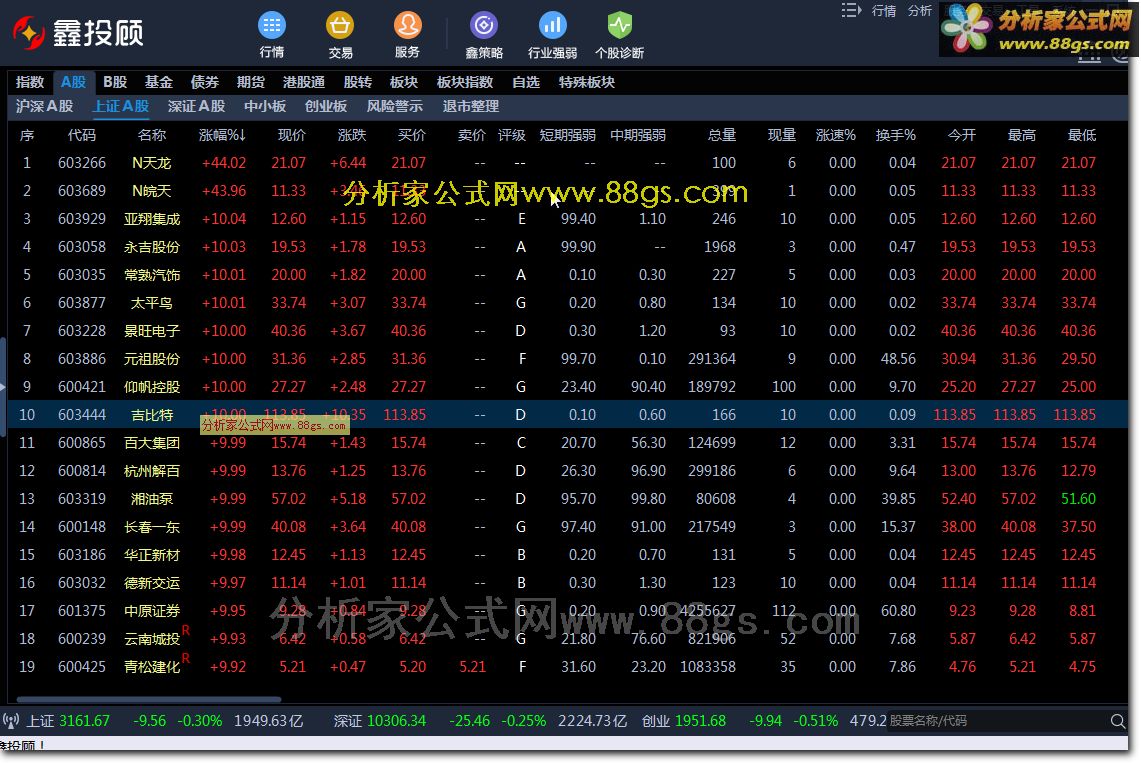
Task: Select the 仰帆控股 stock row
Action: (568, 387)
